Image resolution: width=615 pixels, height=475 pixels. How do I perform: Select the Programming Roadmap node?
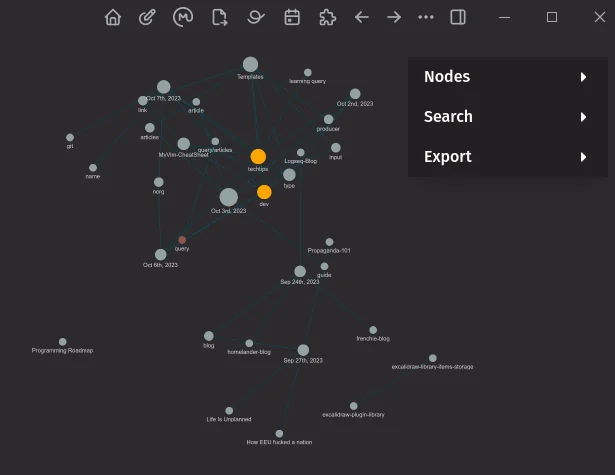click(62, 342)
